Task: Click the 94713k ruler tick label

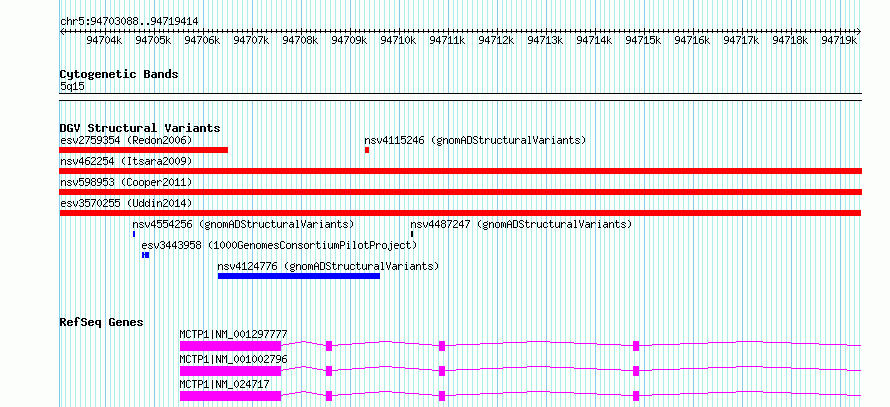Action: coord(545,40)
